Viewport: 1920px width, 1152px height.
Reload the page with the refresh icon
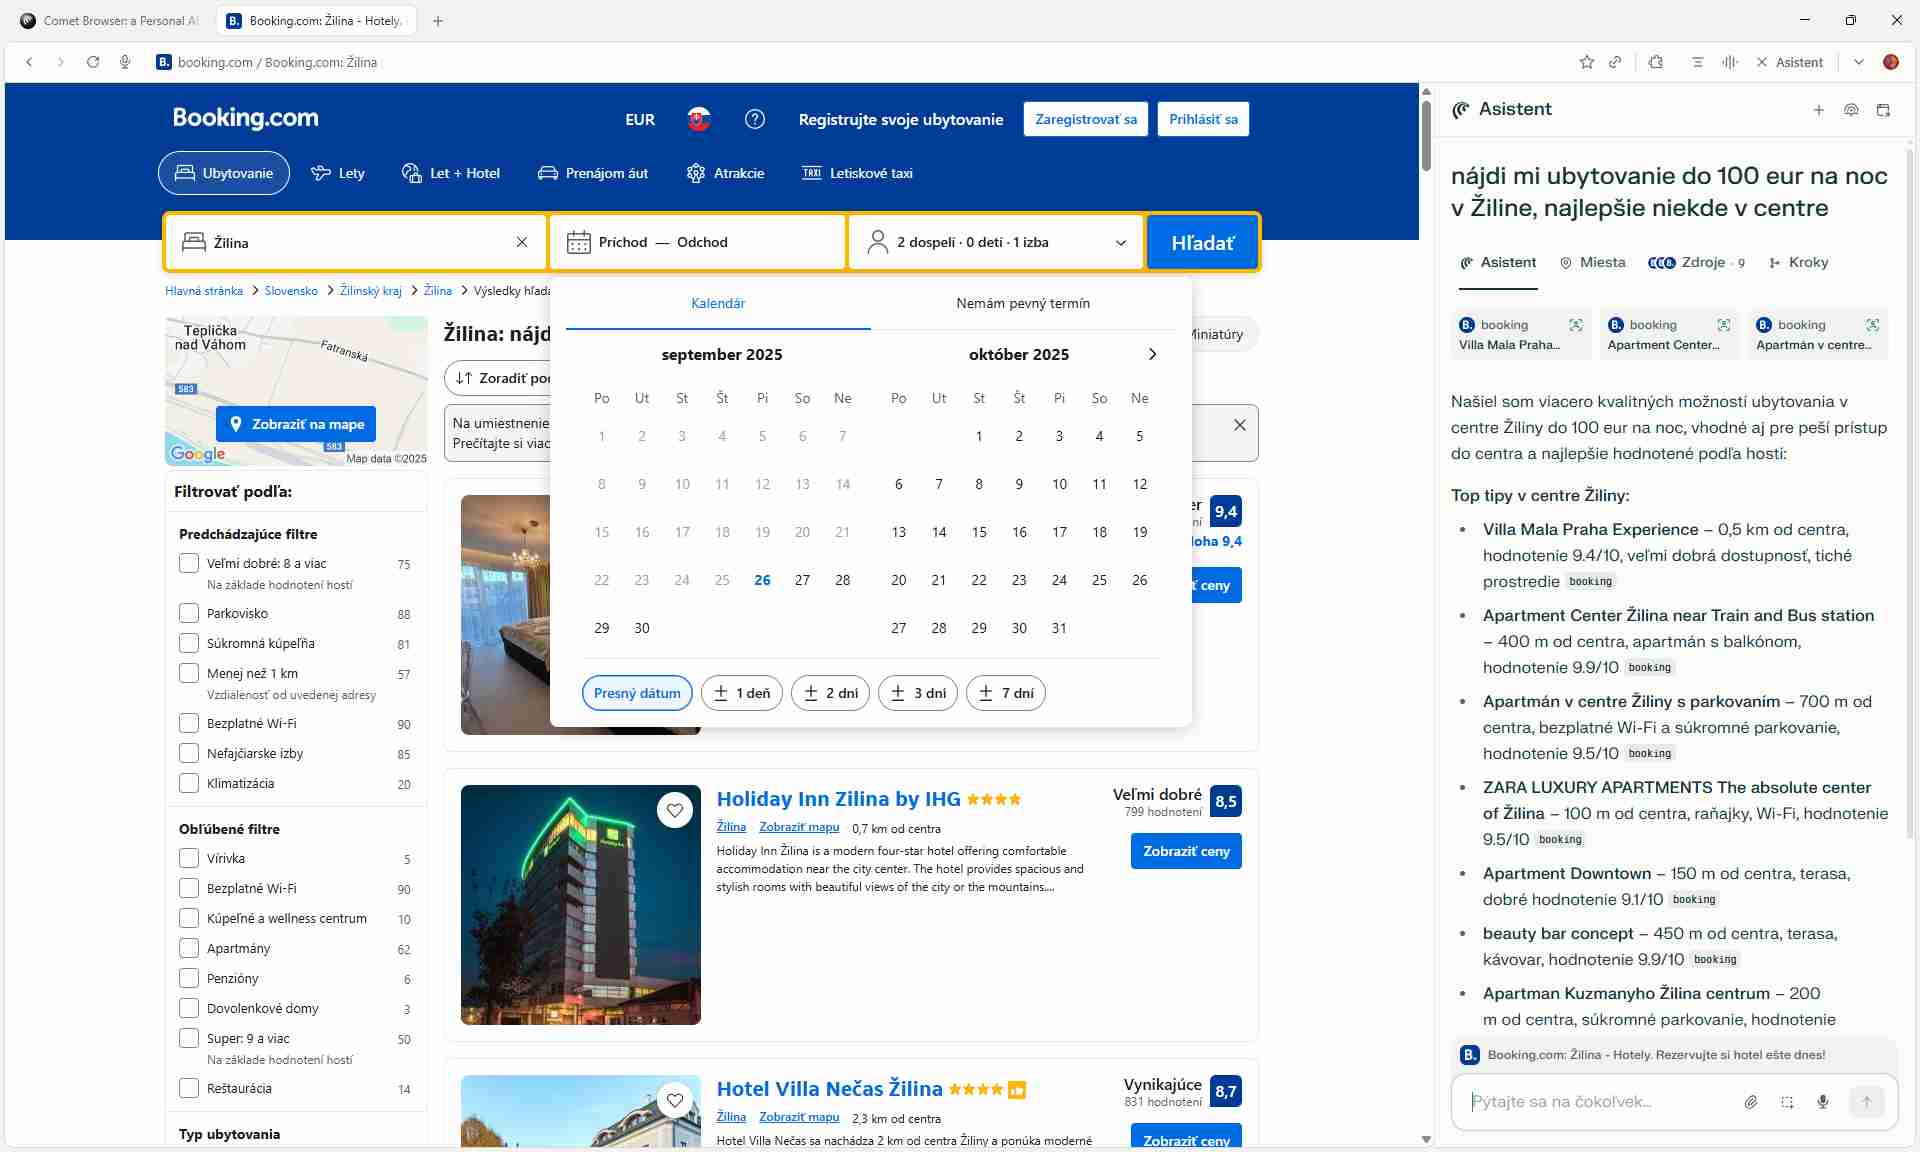point(93,62)
